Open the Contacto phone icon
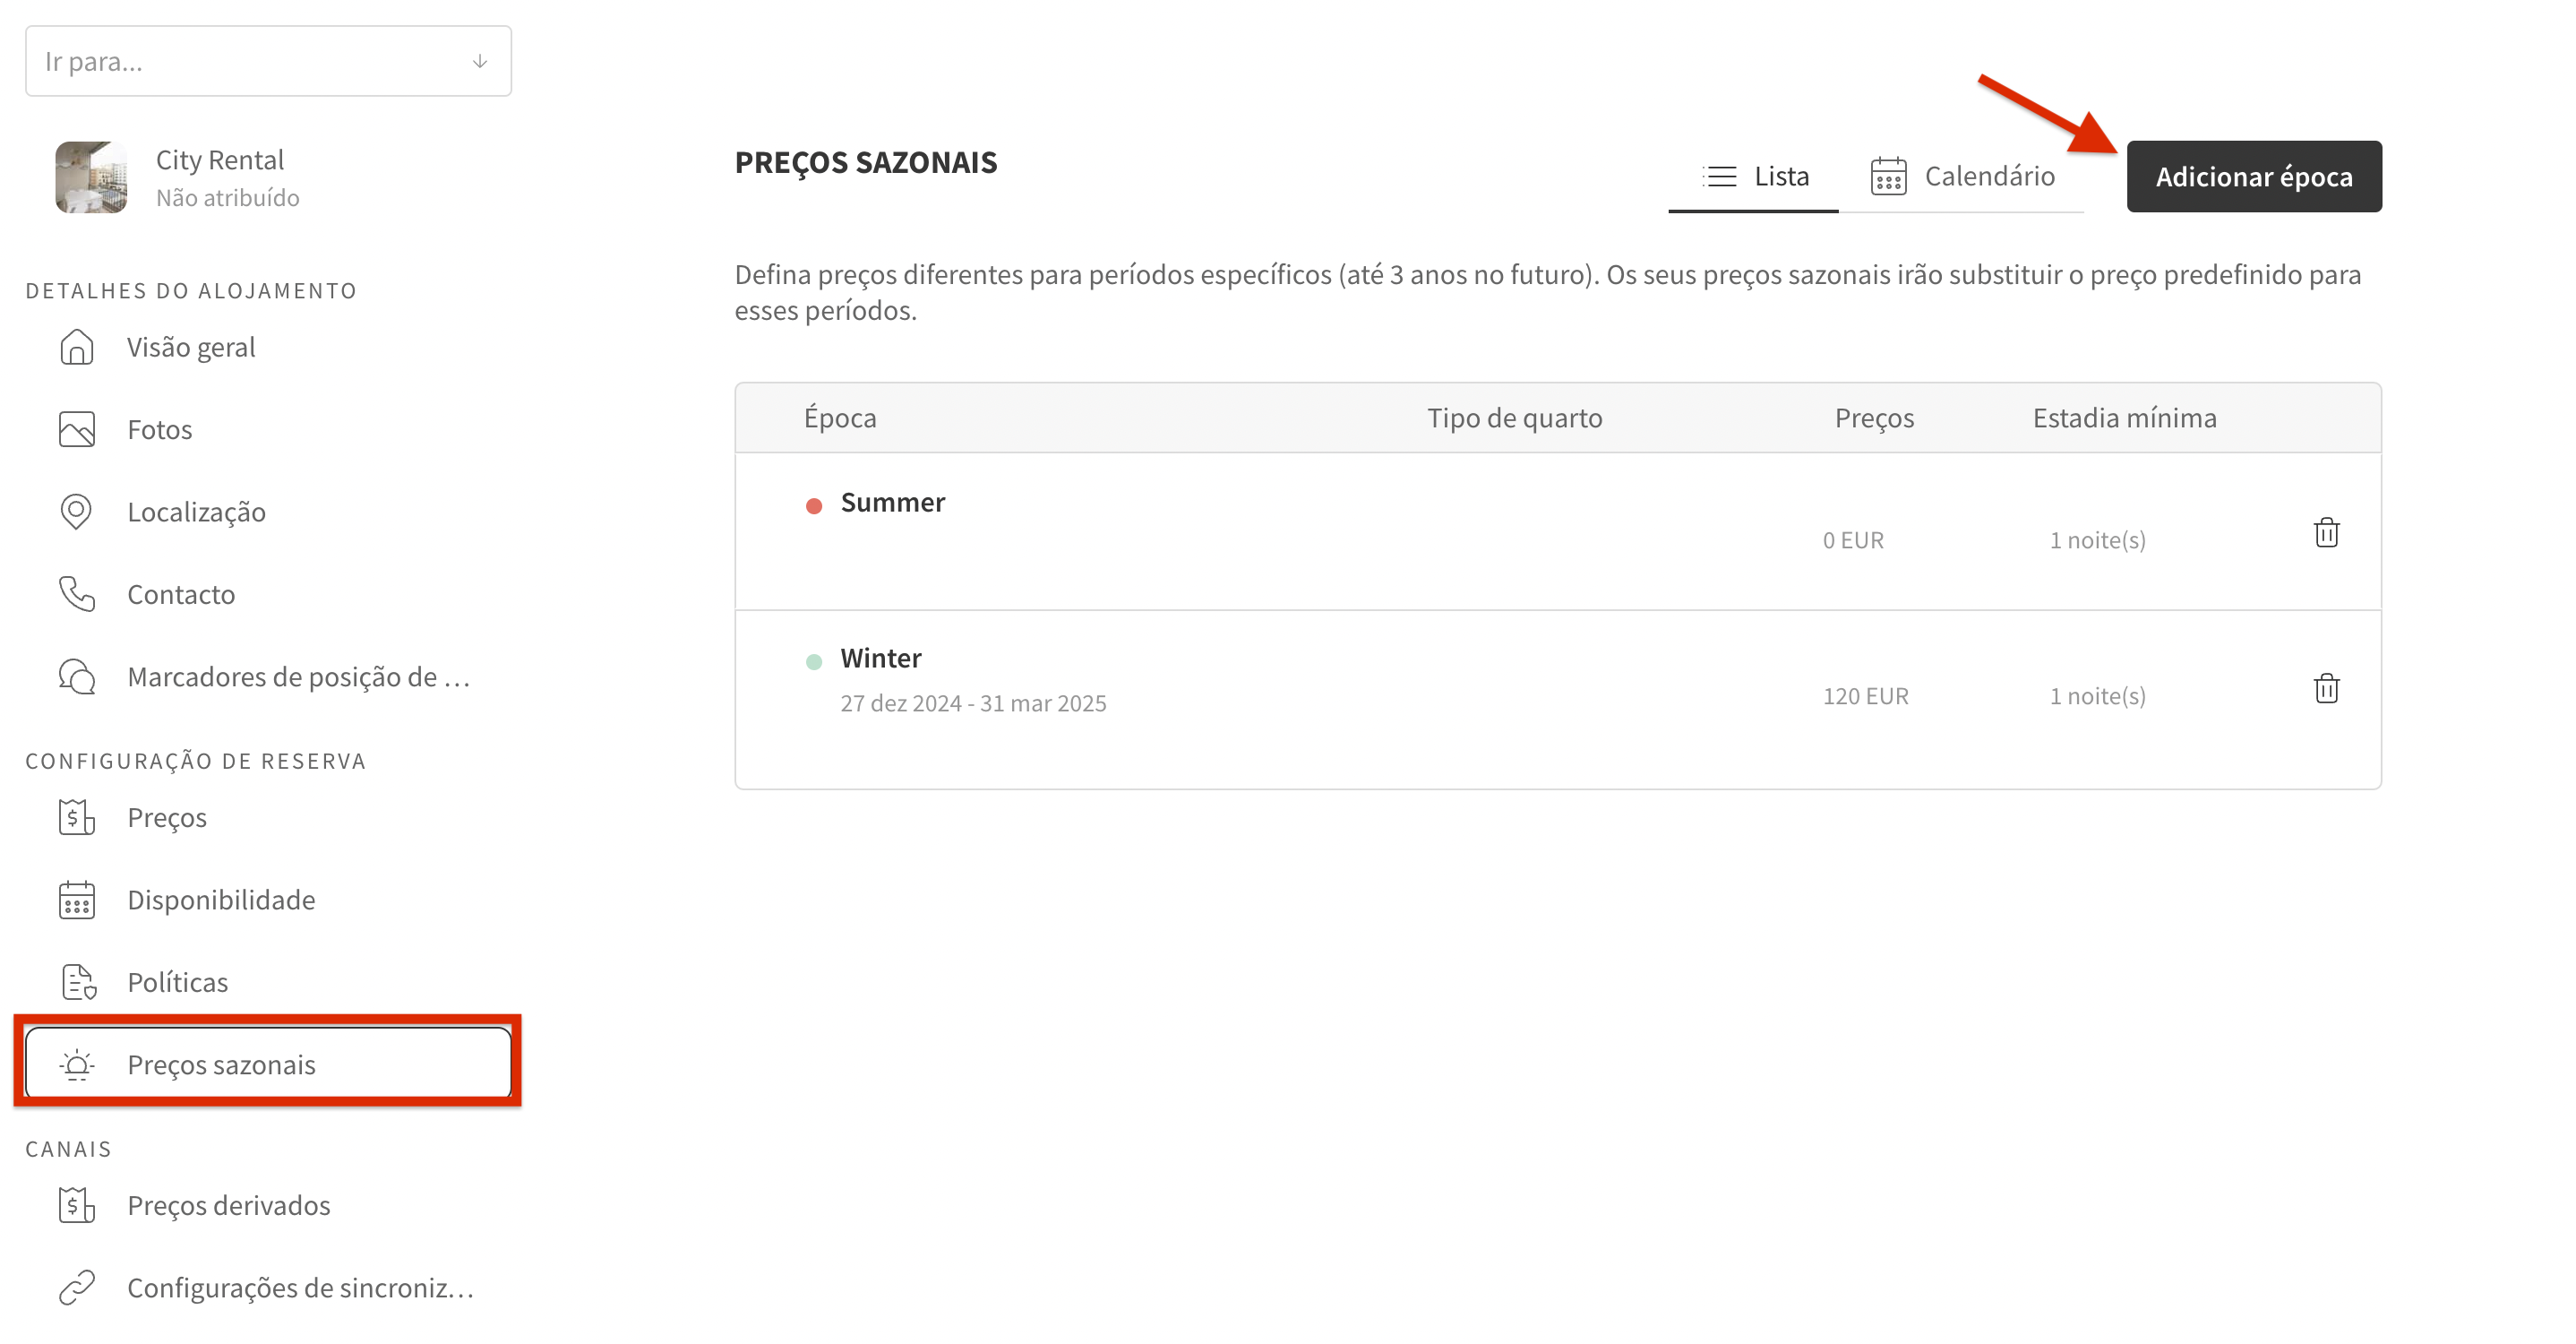 [78, 594]
